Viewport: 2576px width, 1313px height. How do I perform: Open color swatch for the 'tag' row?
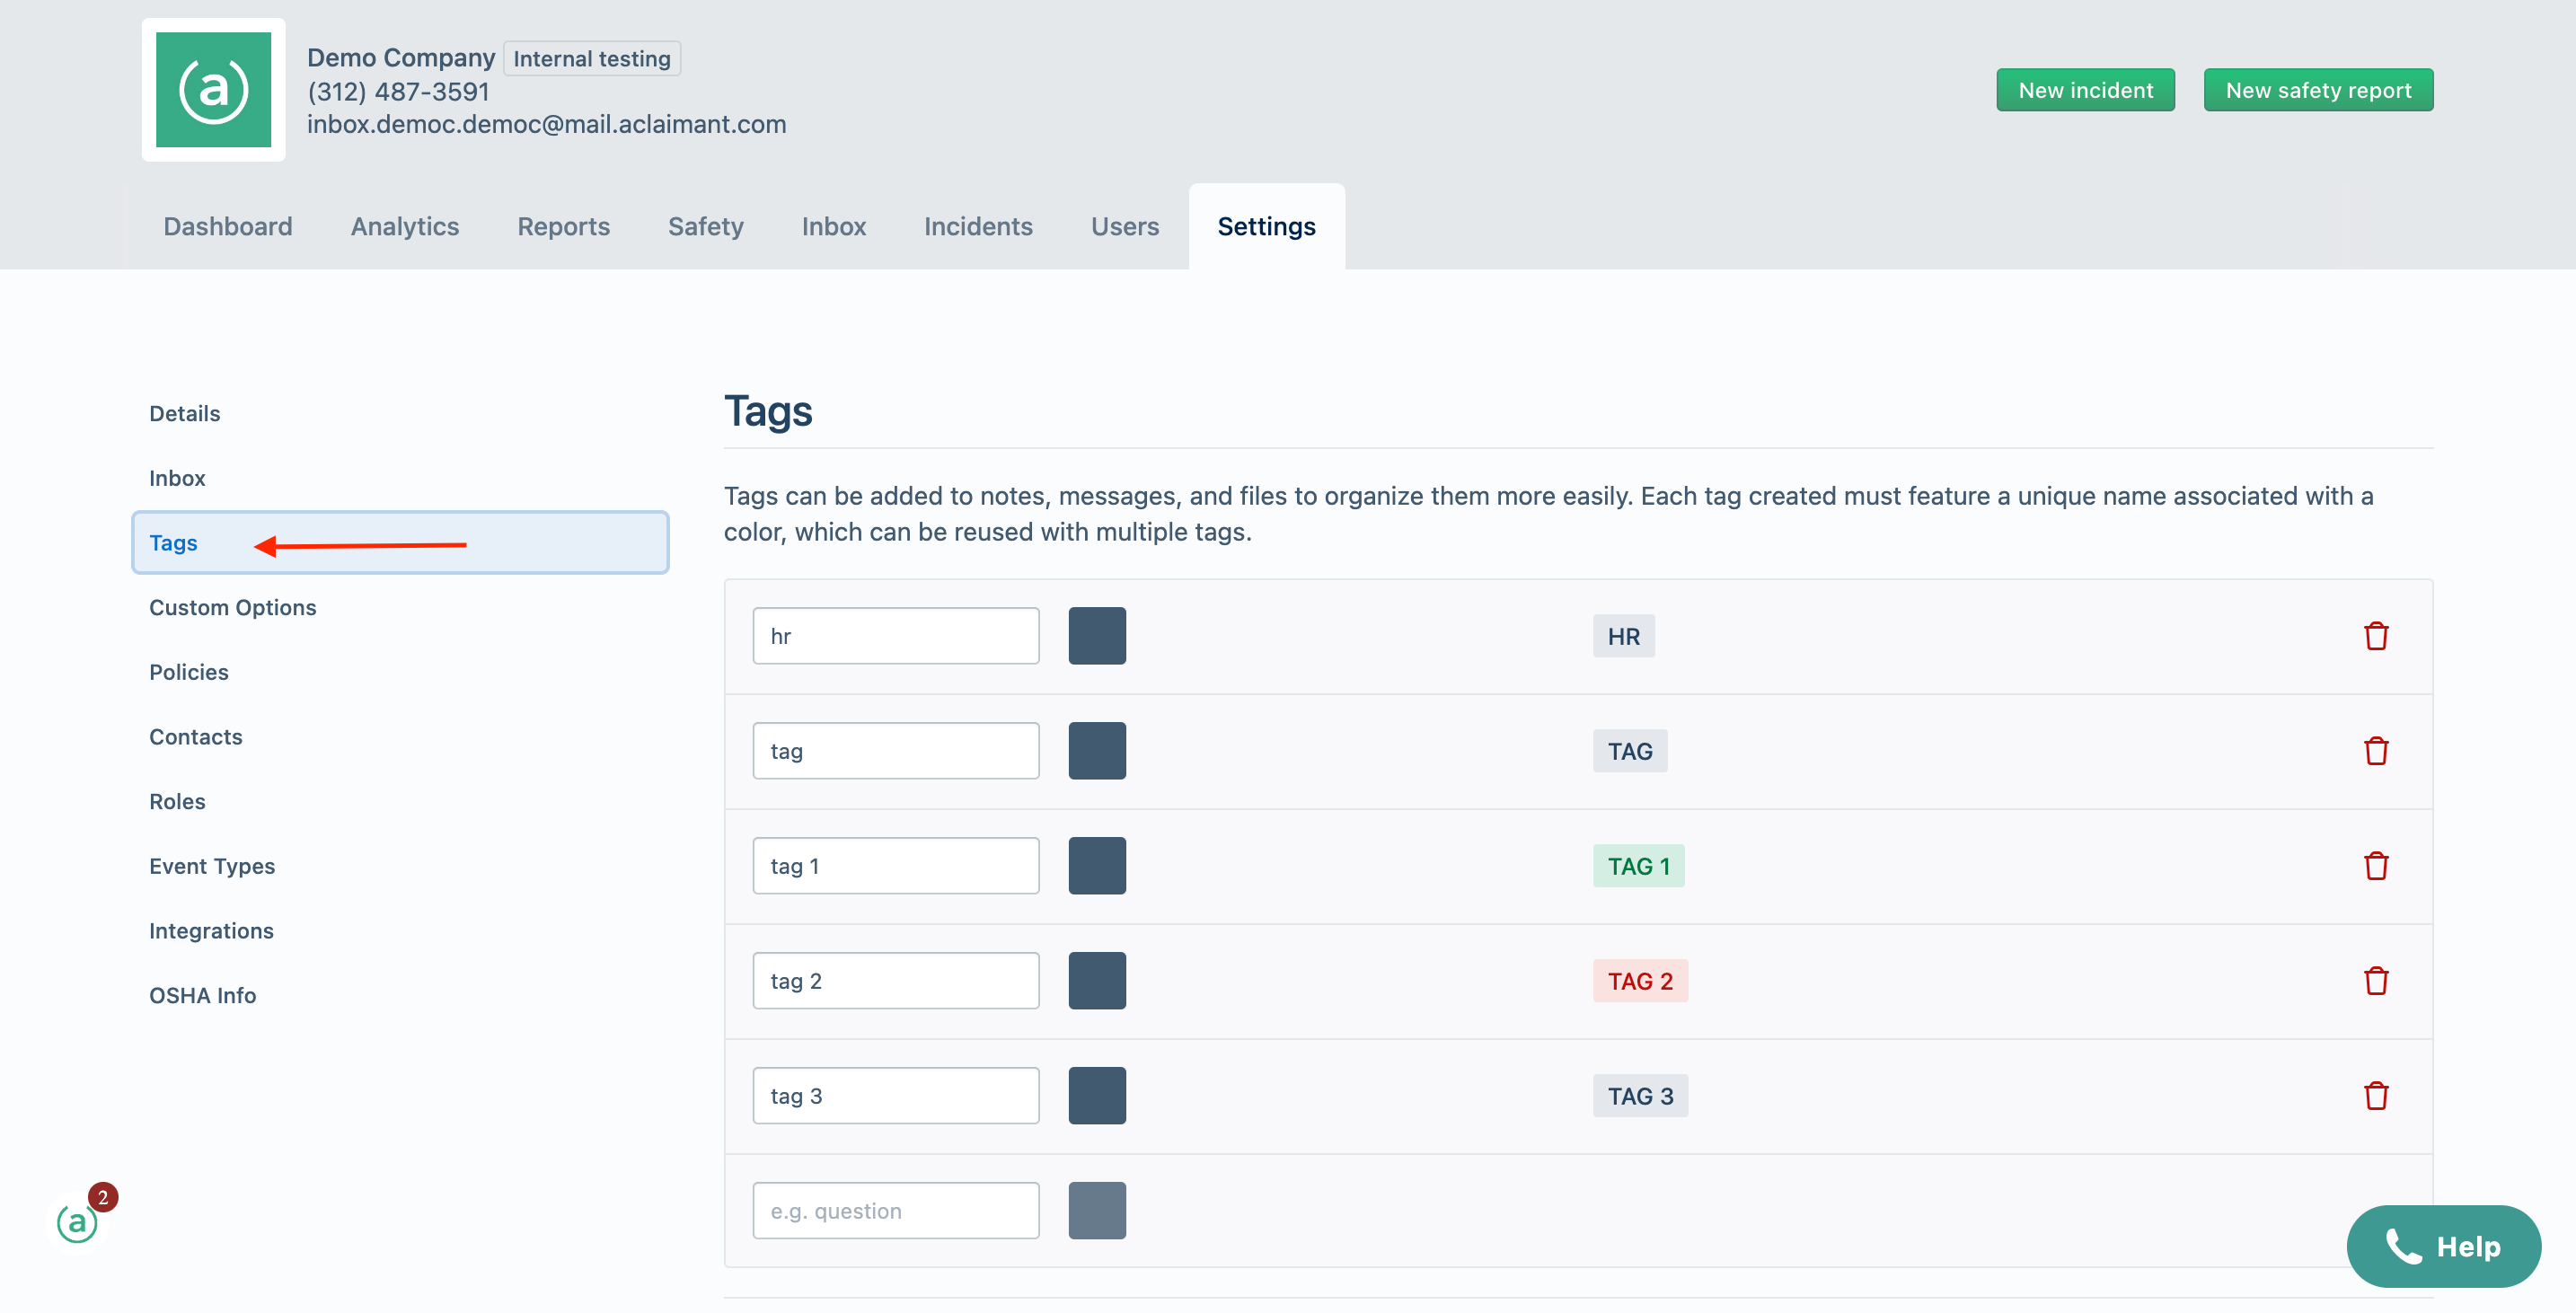click(1097, 751)
